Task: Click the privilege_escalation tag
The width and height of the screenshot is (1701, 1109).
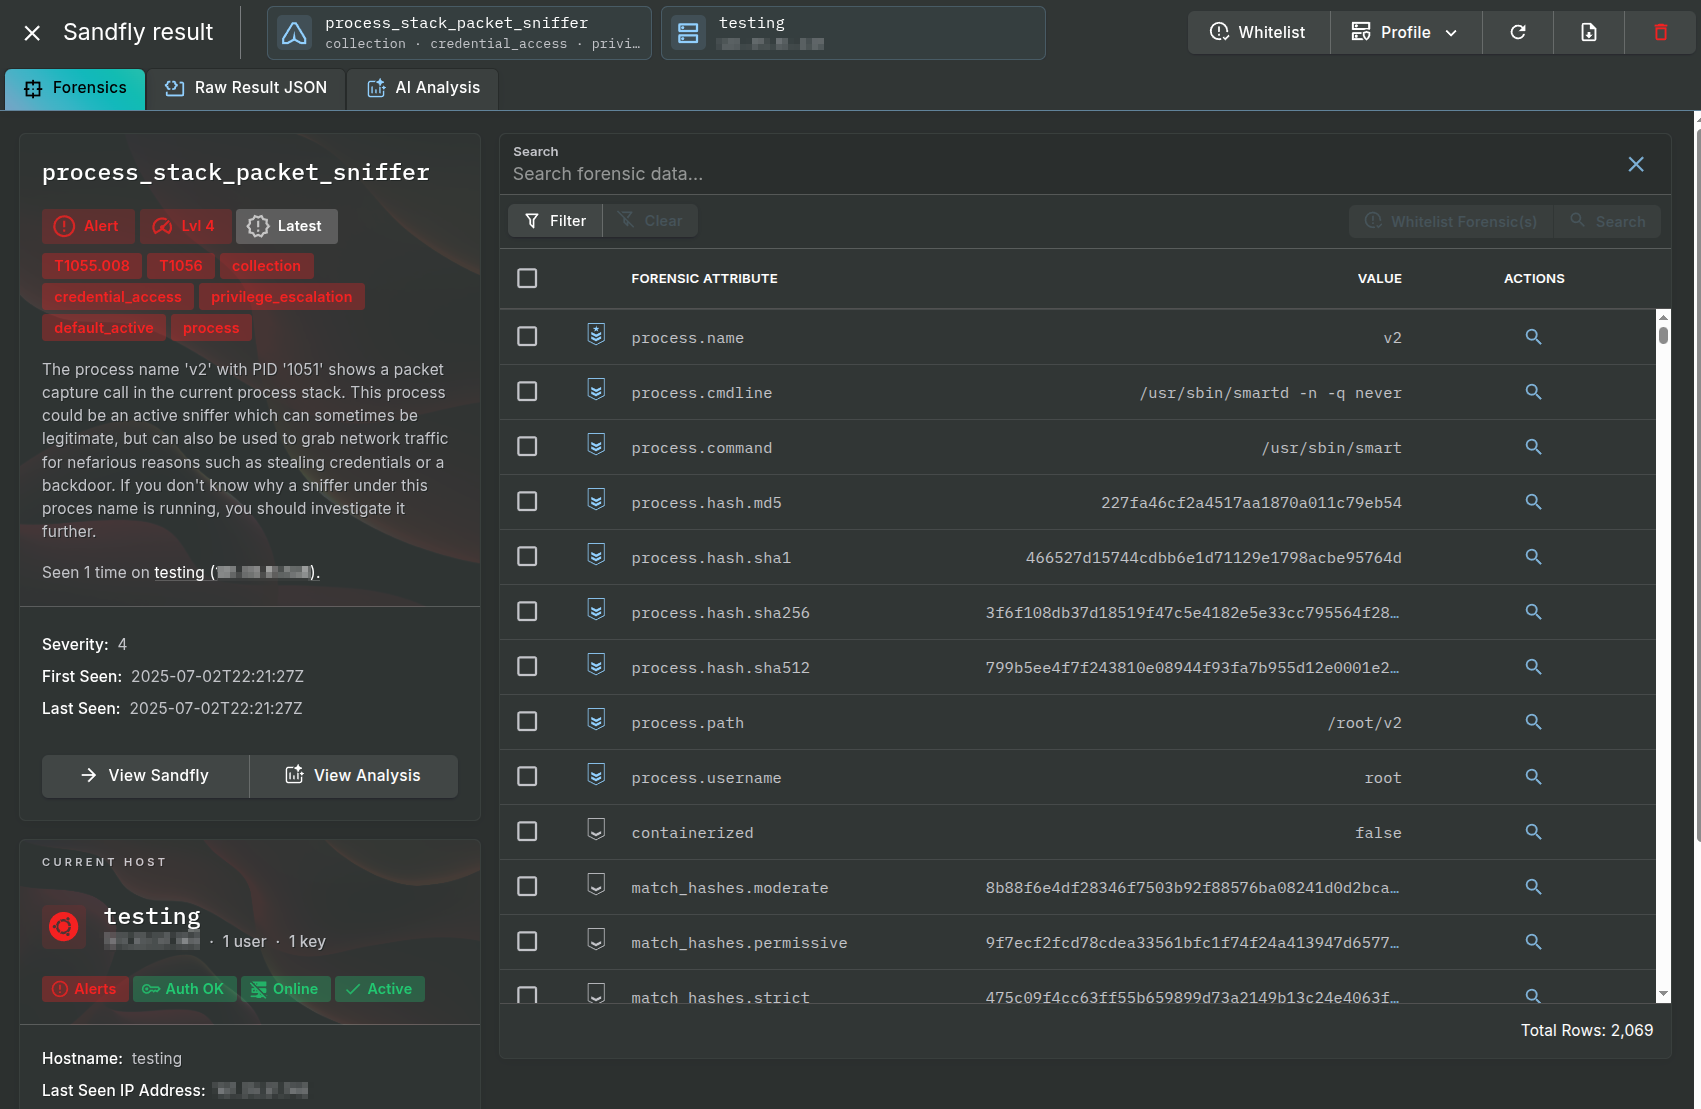Action: [282, 297]
